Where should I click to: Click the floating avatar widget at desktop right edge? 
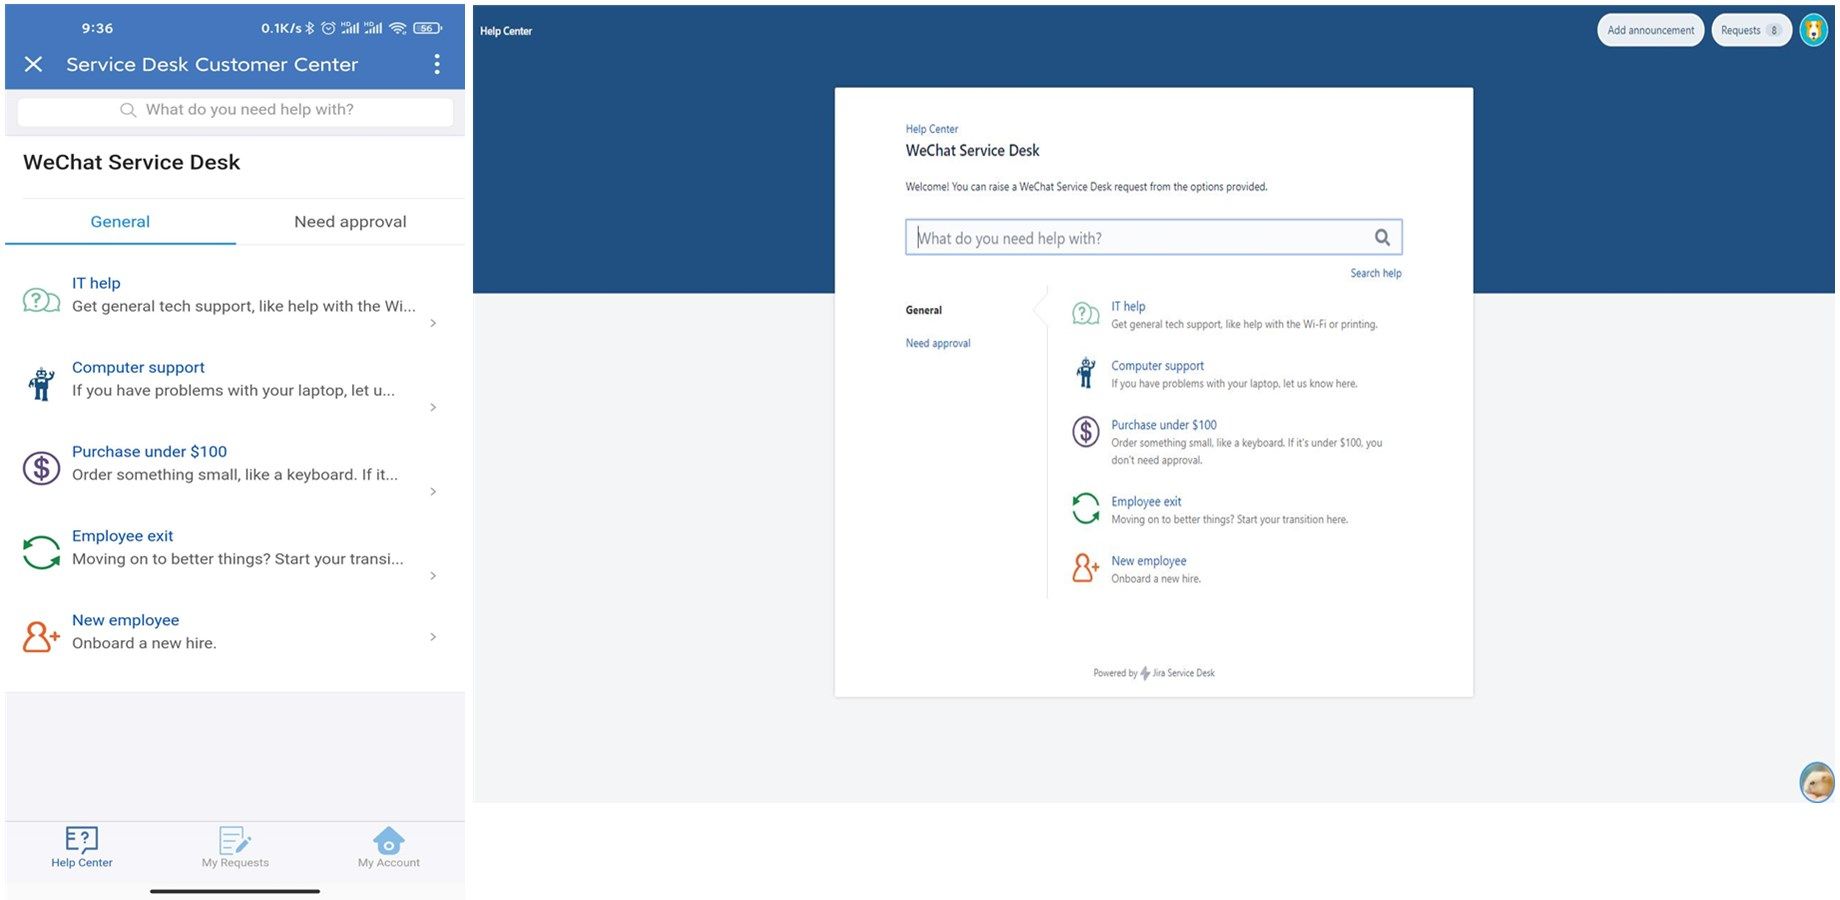(x=1817, y=782)
